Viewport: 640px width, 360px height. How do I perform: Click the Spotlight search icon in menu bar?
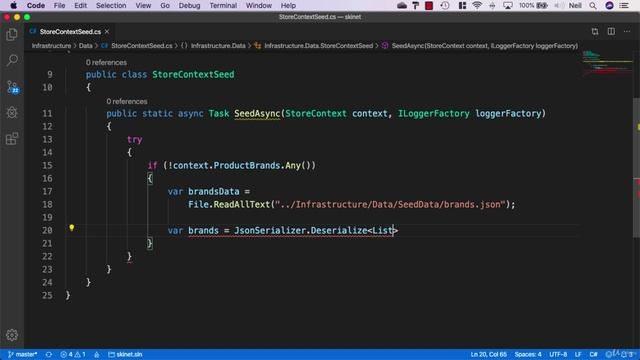pyautogui.click(x=593, y=5)
